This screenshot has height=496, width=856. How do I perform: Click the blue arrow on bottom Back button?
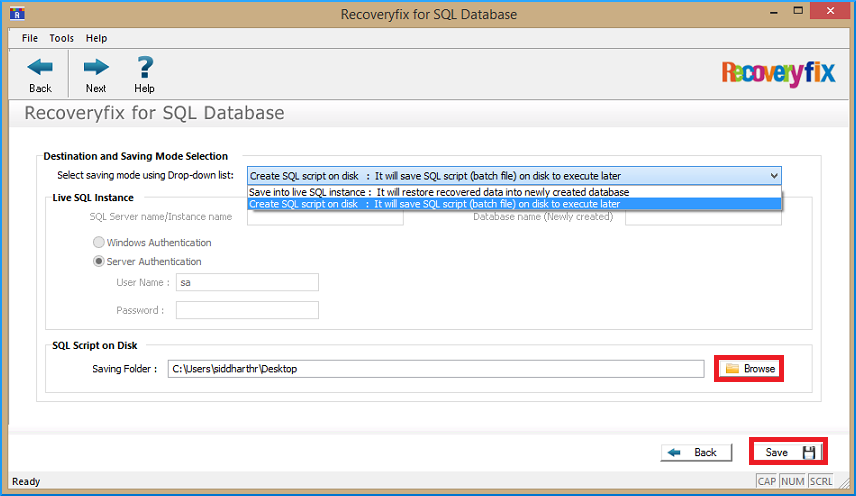674,452
